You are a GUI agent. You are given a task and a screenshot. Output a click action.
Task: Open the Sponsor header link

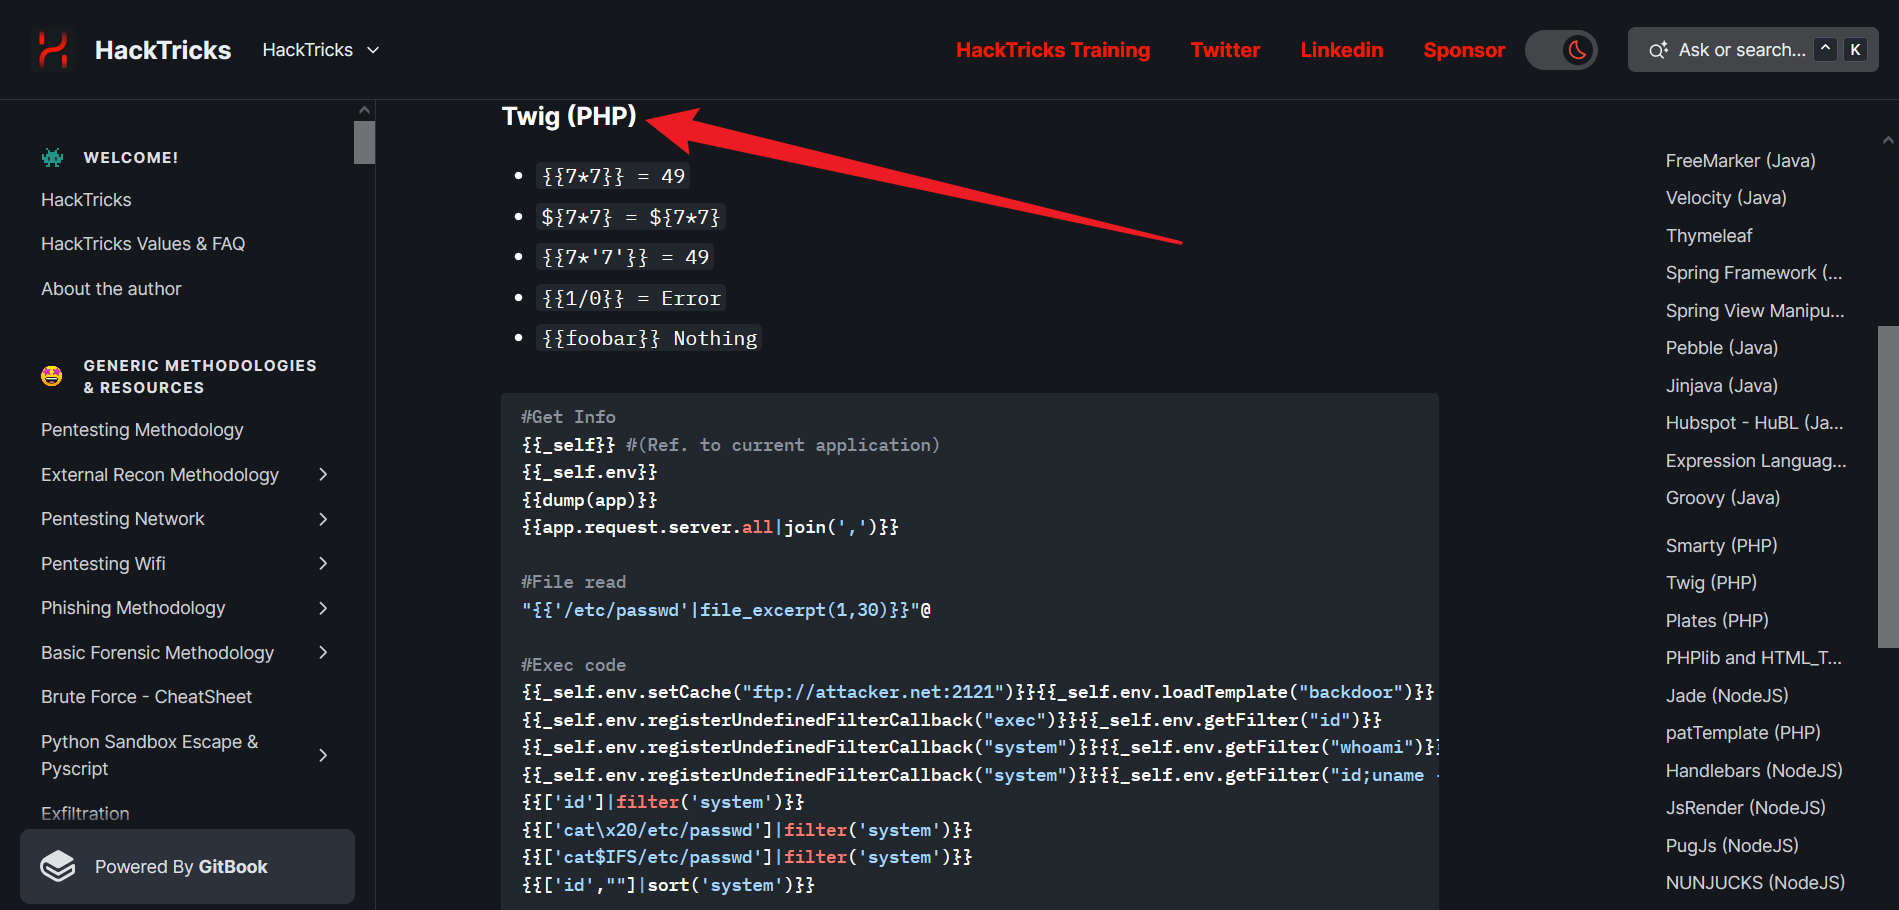click(x=1463, y=50)
